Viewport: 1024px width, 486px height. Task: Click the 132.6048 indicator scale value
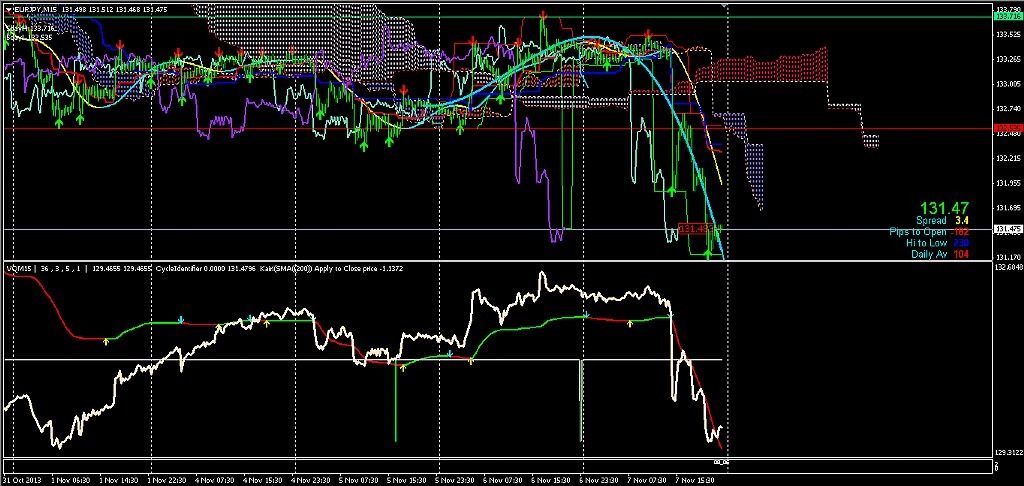click(1008, 267)
